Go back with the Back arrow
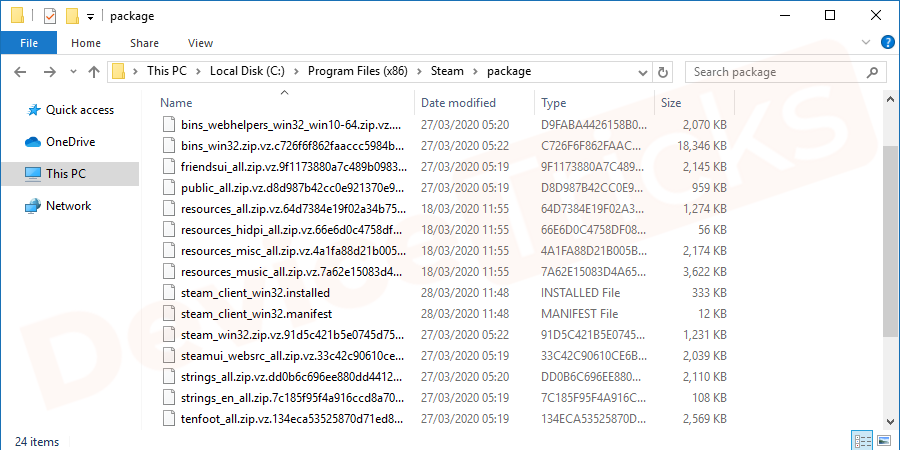 click(20, 72)
